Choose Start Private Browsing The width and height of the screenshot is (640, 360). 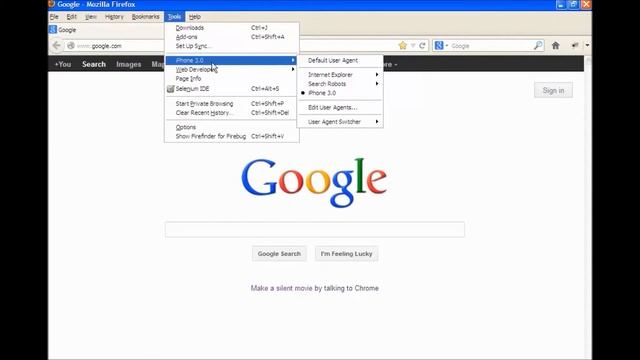click(x=231, y=104)
